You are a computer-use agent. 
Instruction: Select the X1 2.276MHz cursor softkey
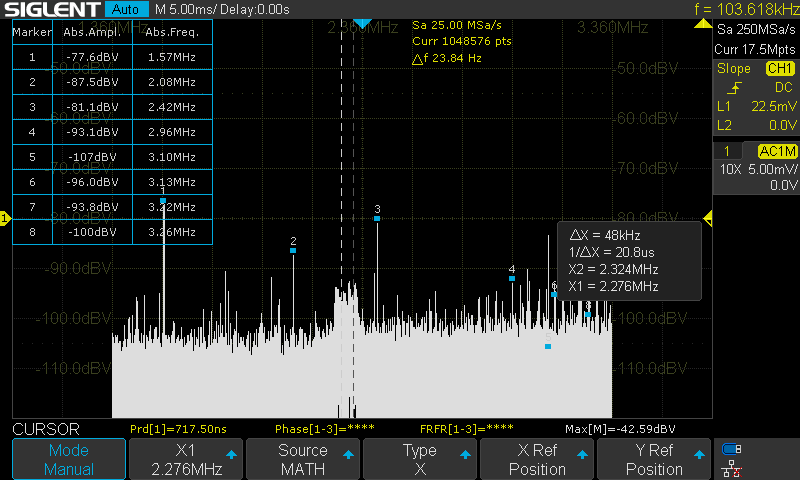tap(186, 459)
